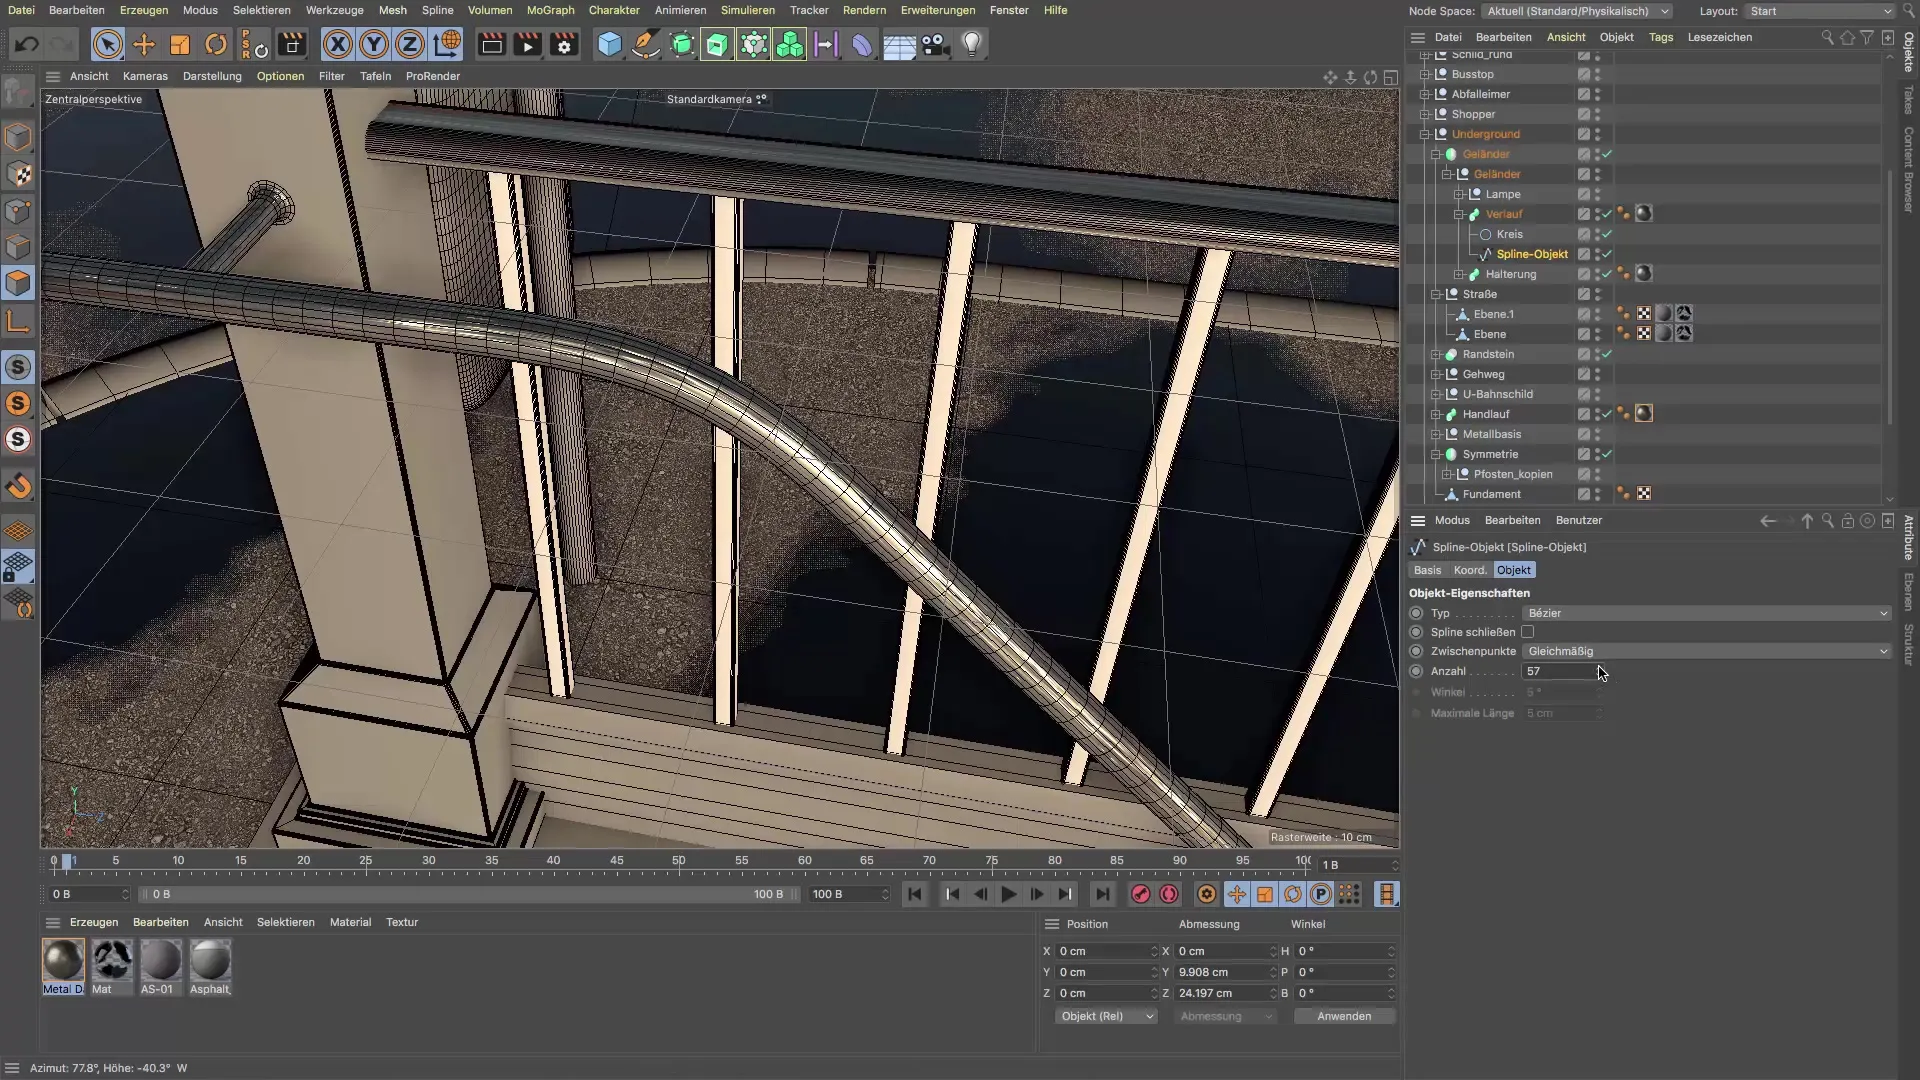
Task: Record active objects keyframe button
Action: [x=1140, y=894]
